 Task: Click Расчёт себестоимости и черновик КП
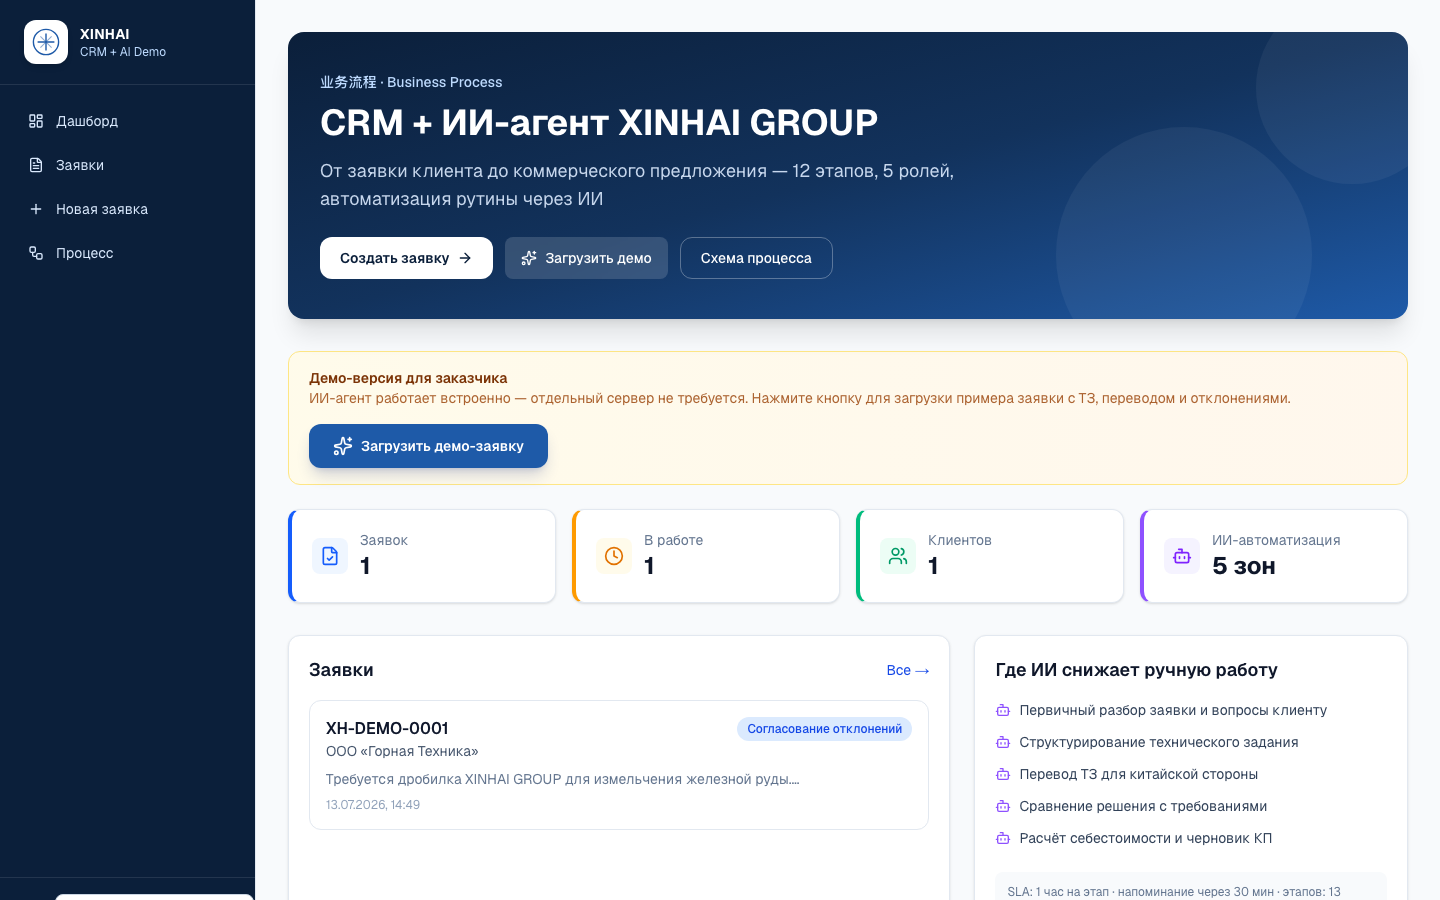(1146, 838)
